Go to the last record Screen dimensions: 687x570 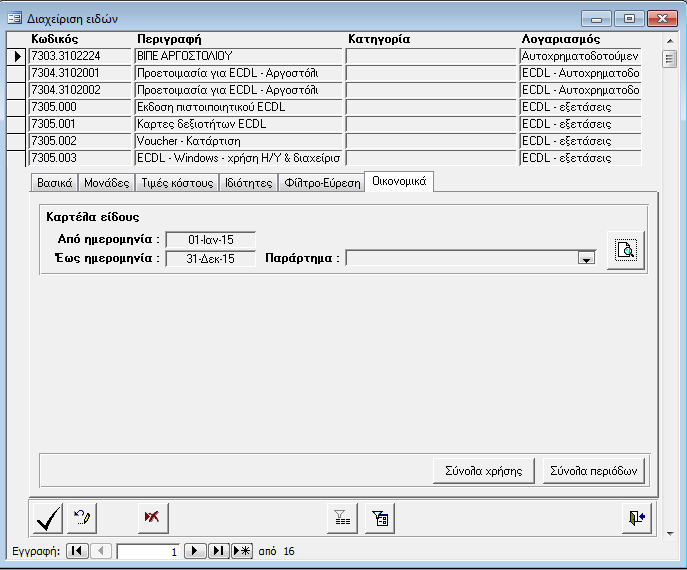tap(218, 551)
